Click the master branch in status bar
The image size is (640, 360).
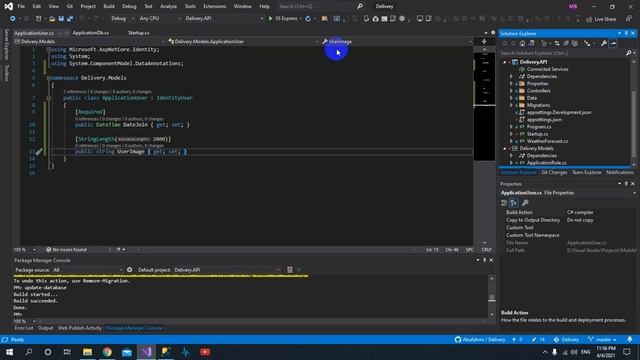click(602, 340)
